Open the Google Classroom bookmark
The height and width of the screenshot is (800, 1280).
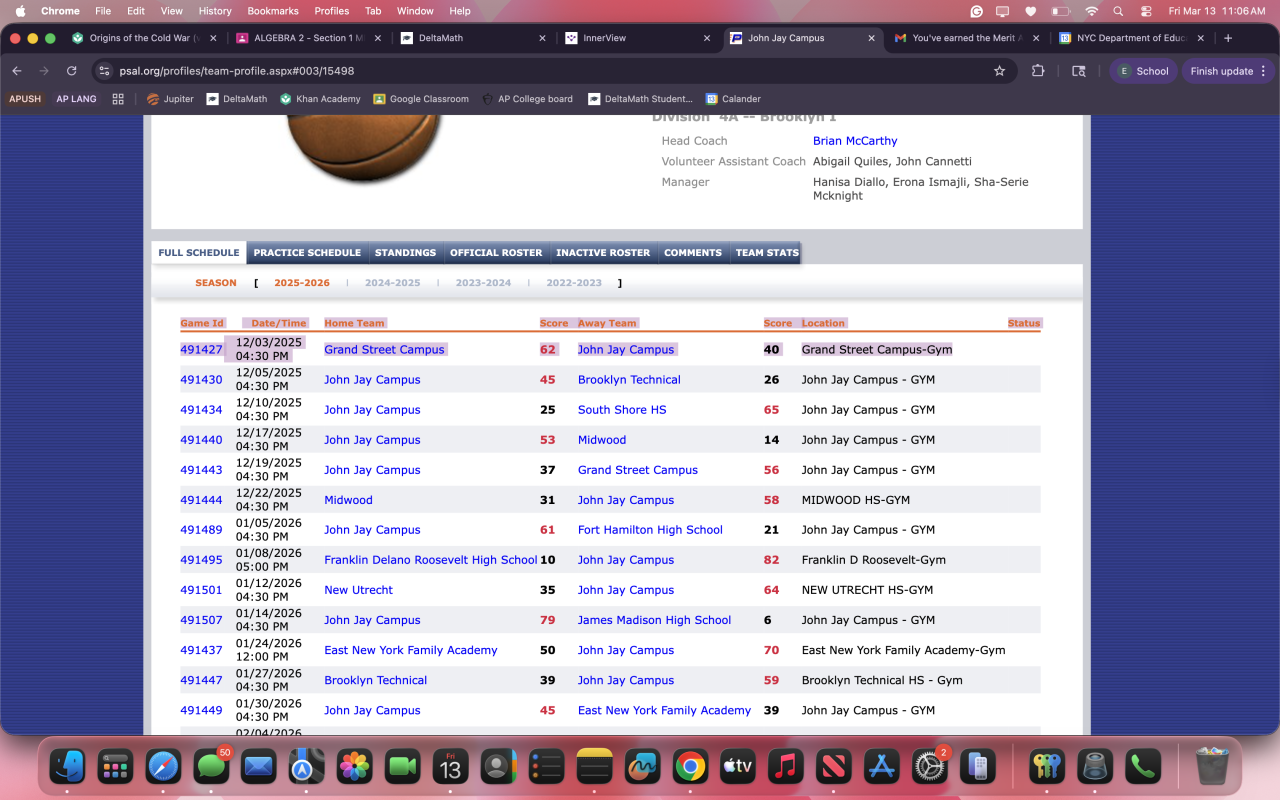(421, 99)
